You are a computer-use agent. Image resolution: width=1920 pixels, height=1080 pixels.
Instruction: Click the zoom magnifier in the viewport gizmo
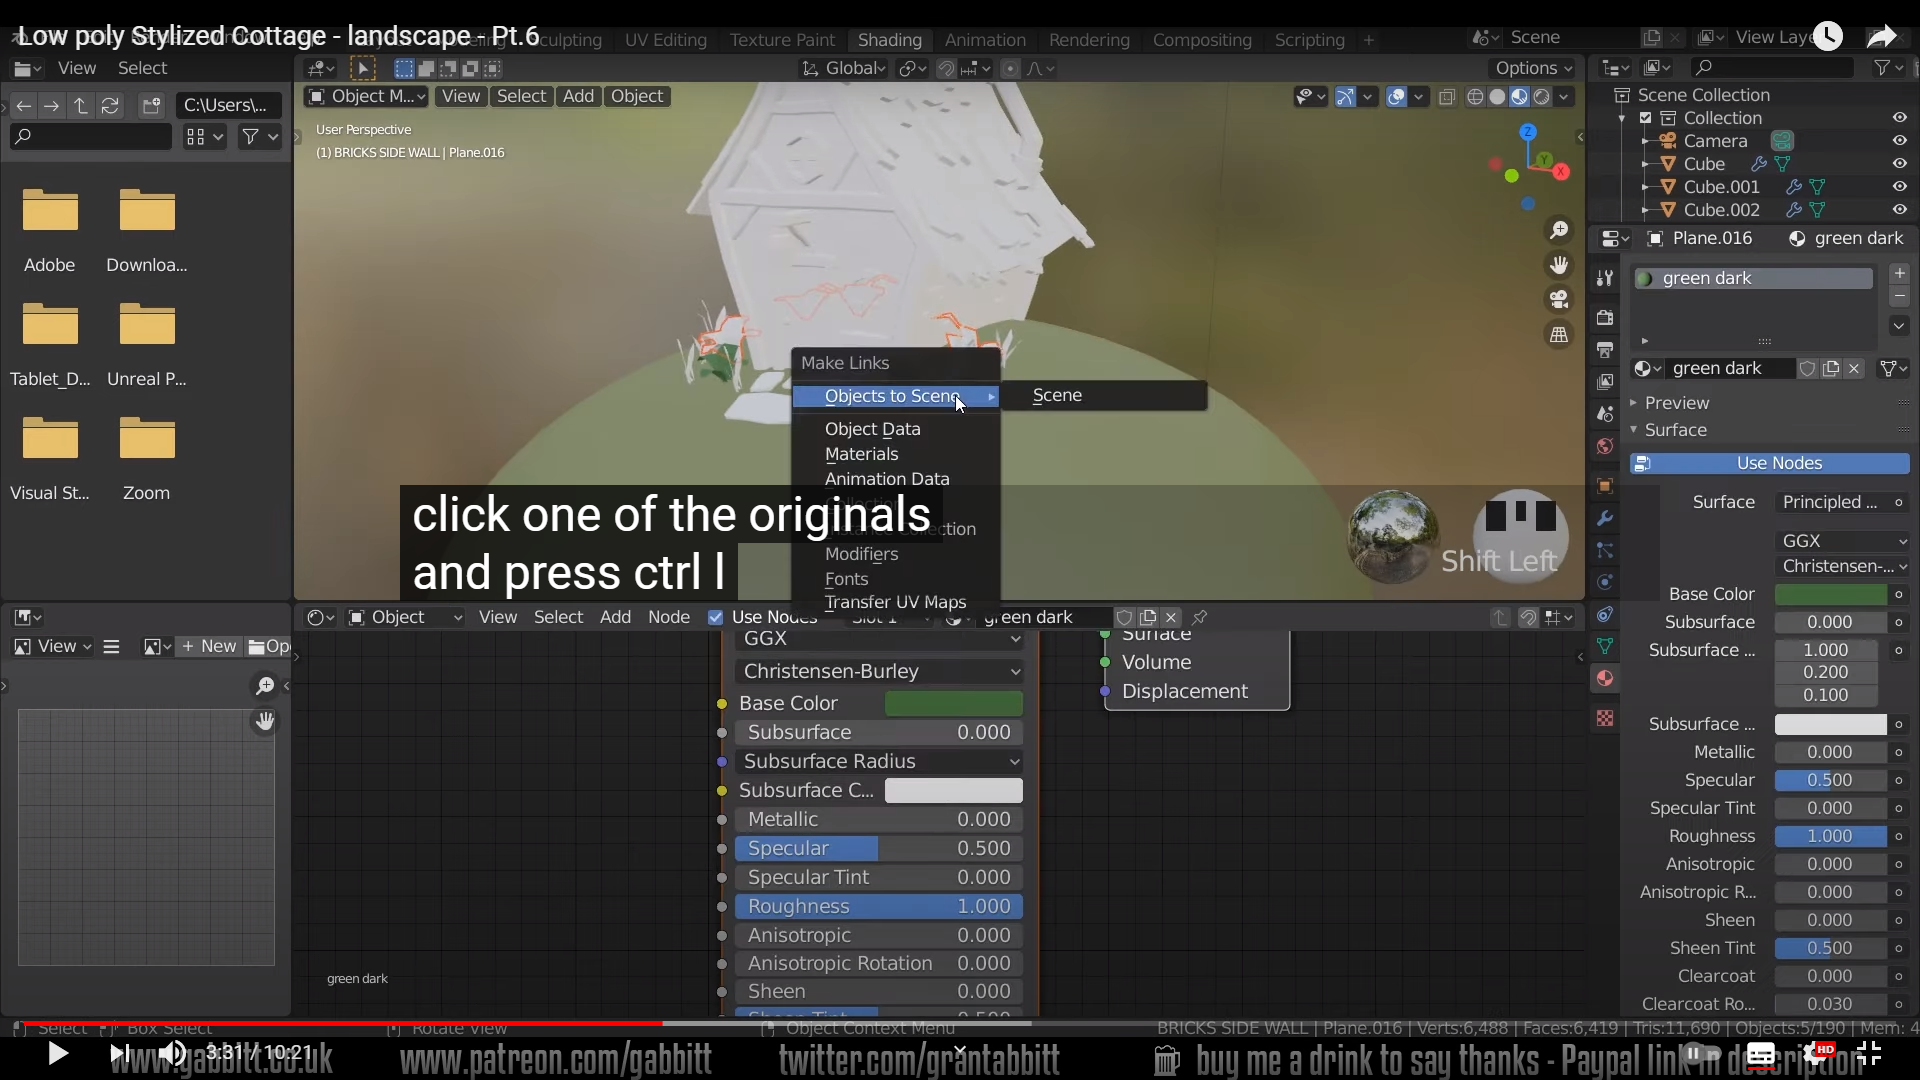pyautogui.click(x=1559, y=231)
